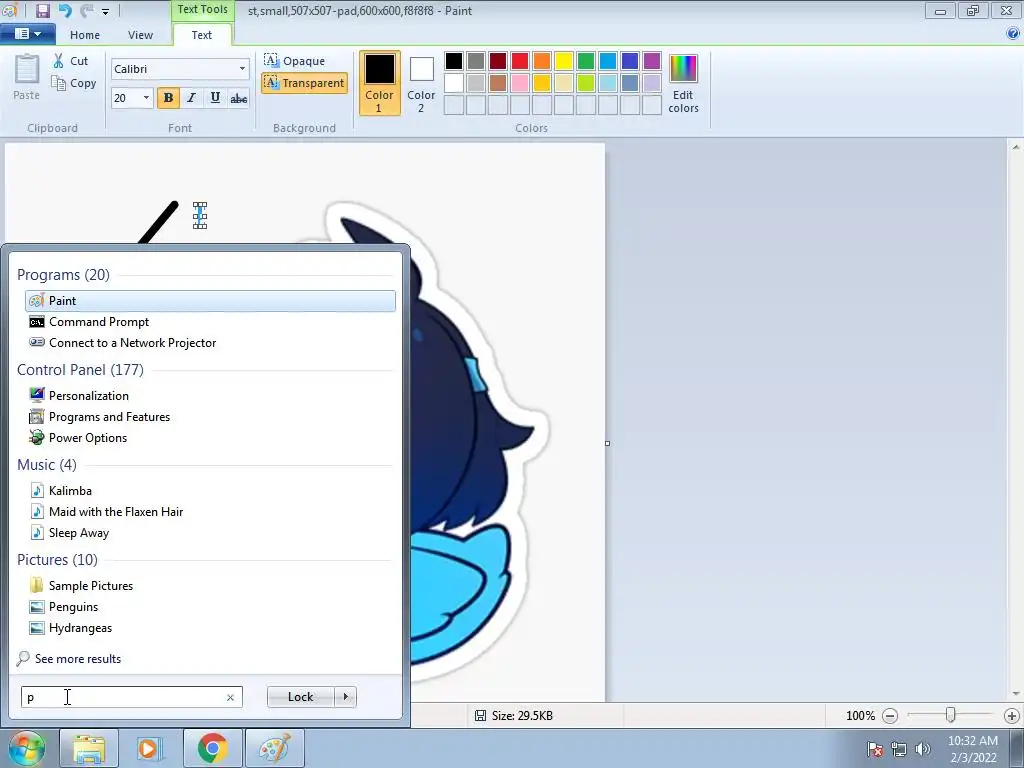The image size is (1024, 768).
Task: Click the Lock button
Action: [300, 697]
